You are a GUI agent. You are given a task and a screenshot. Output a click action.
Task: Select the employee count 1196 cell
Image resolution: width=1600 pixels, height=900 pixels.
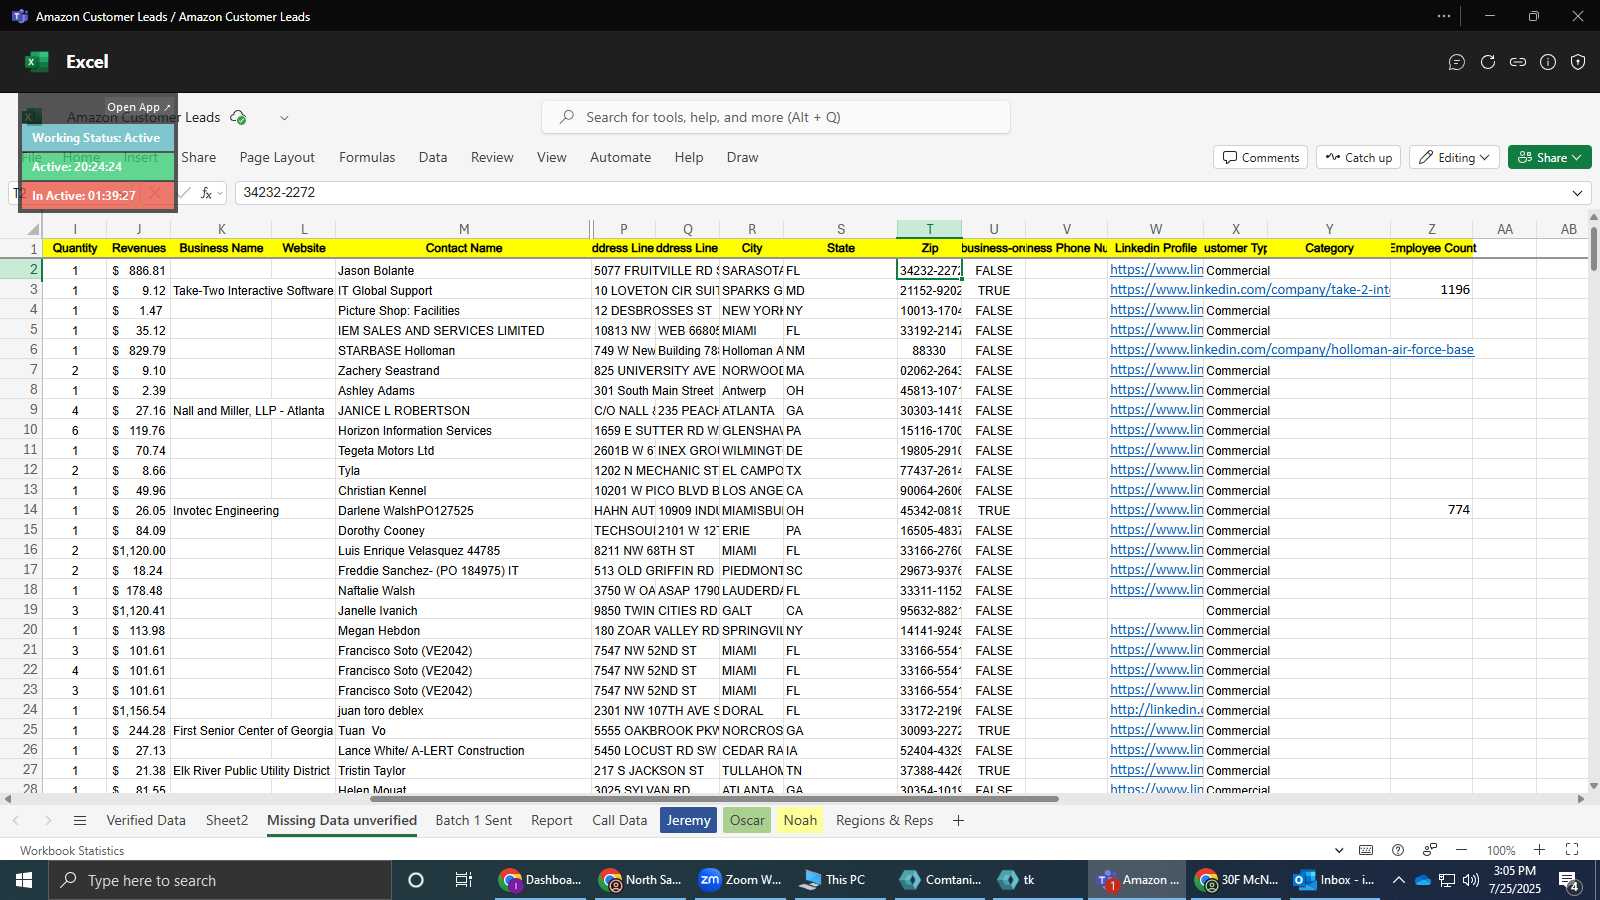pos(1431,290)
